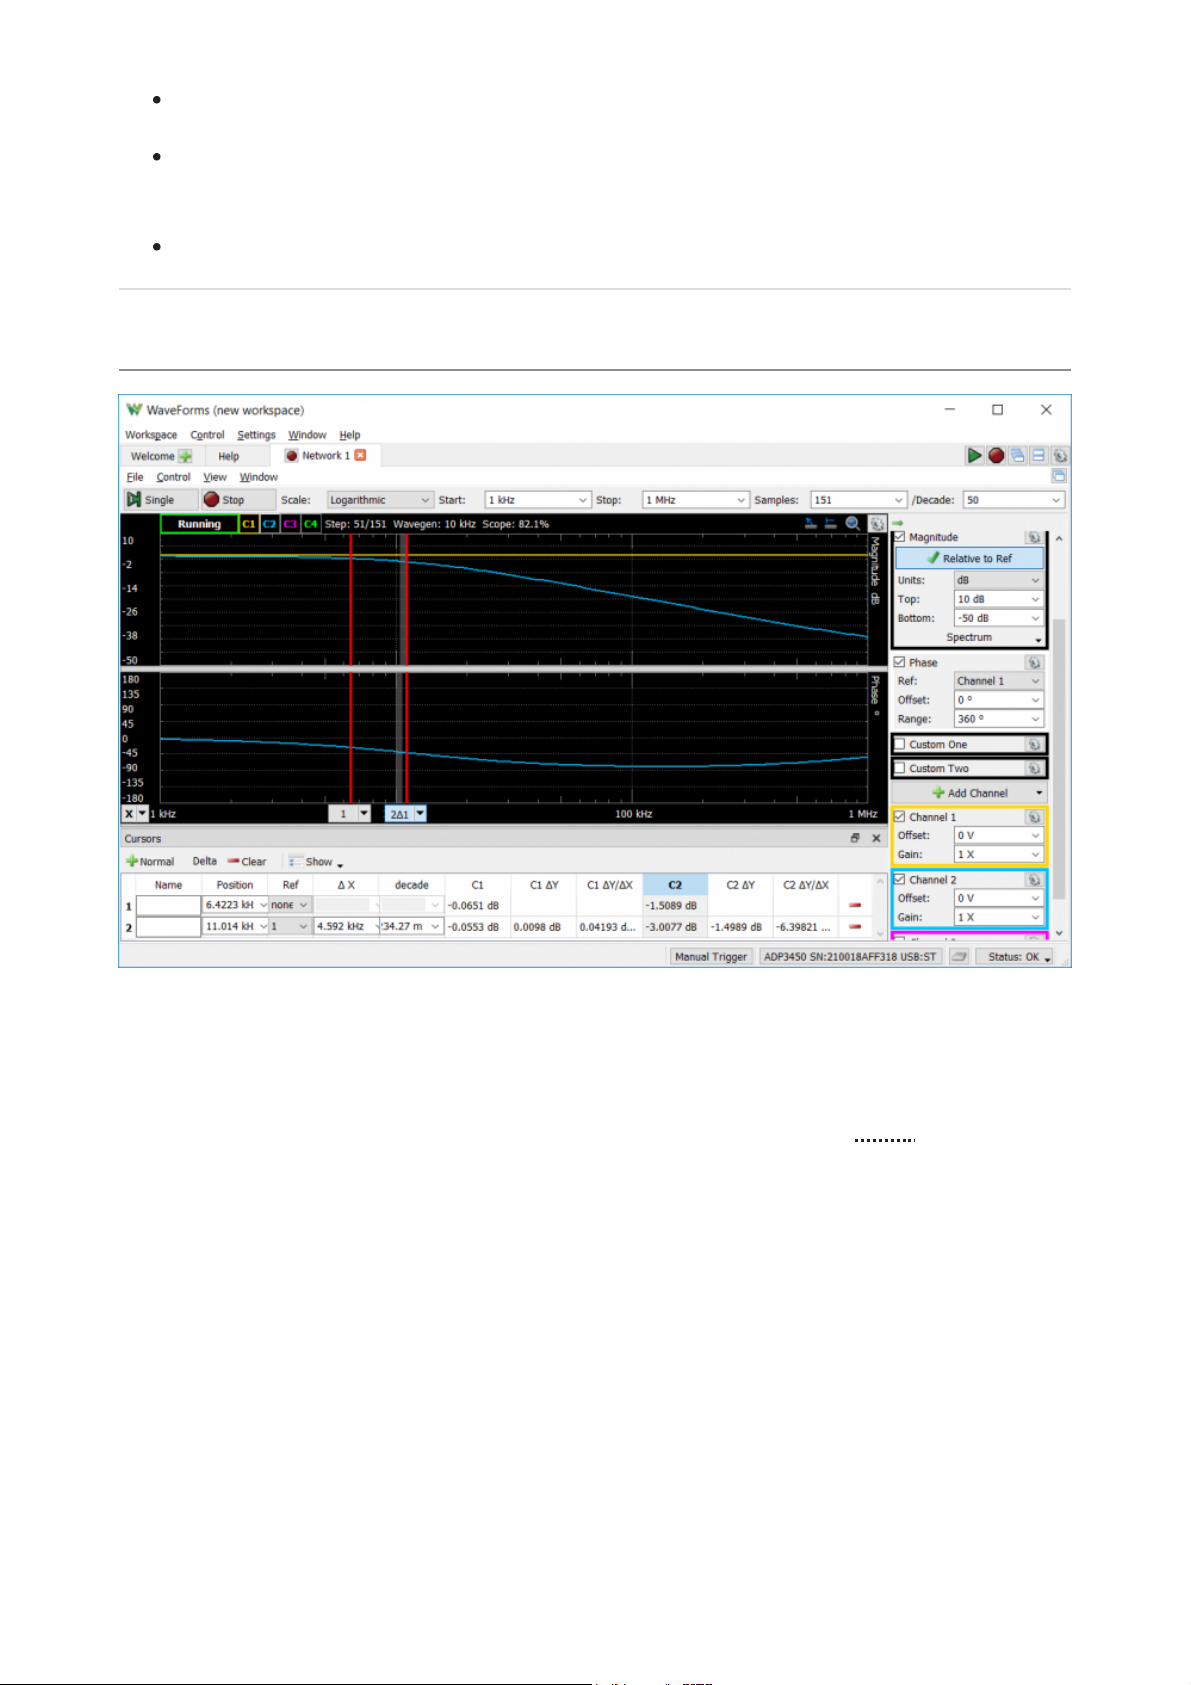Image resolution: width=1191 pixels, height=1685 pixels.
Task: Toggle the Phase checkbox
Action: click(899, 662)
